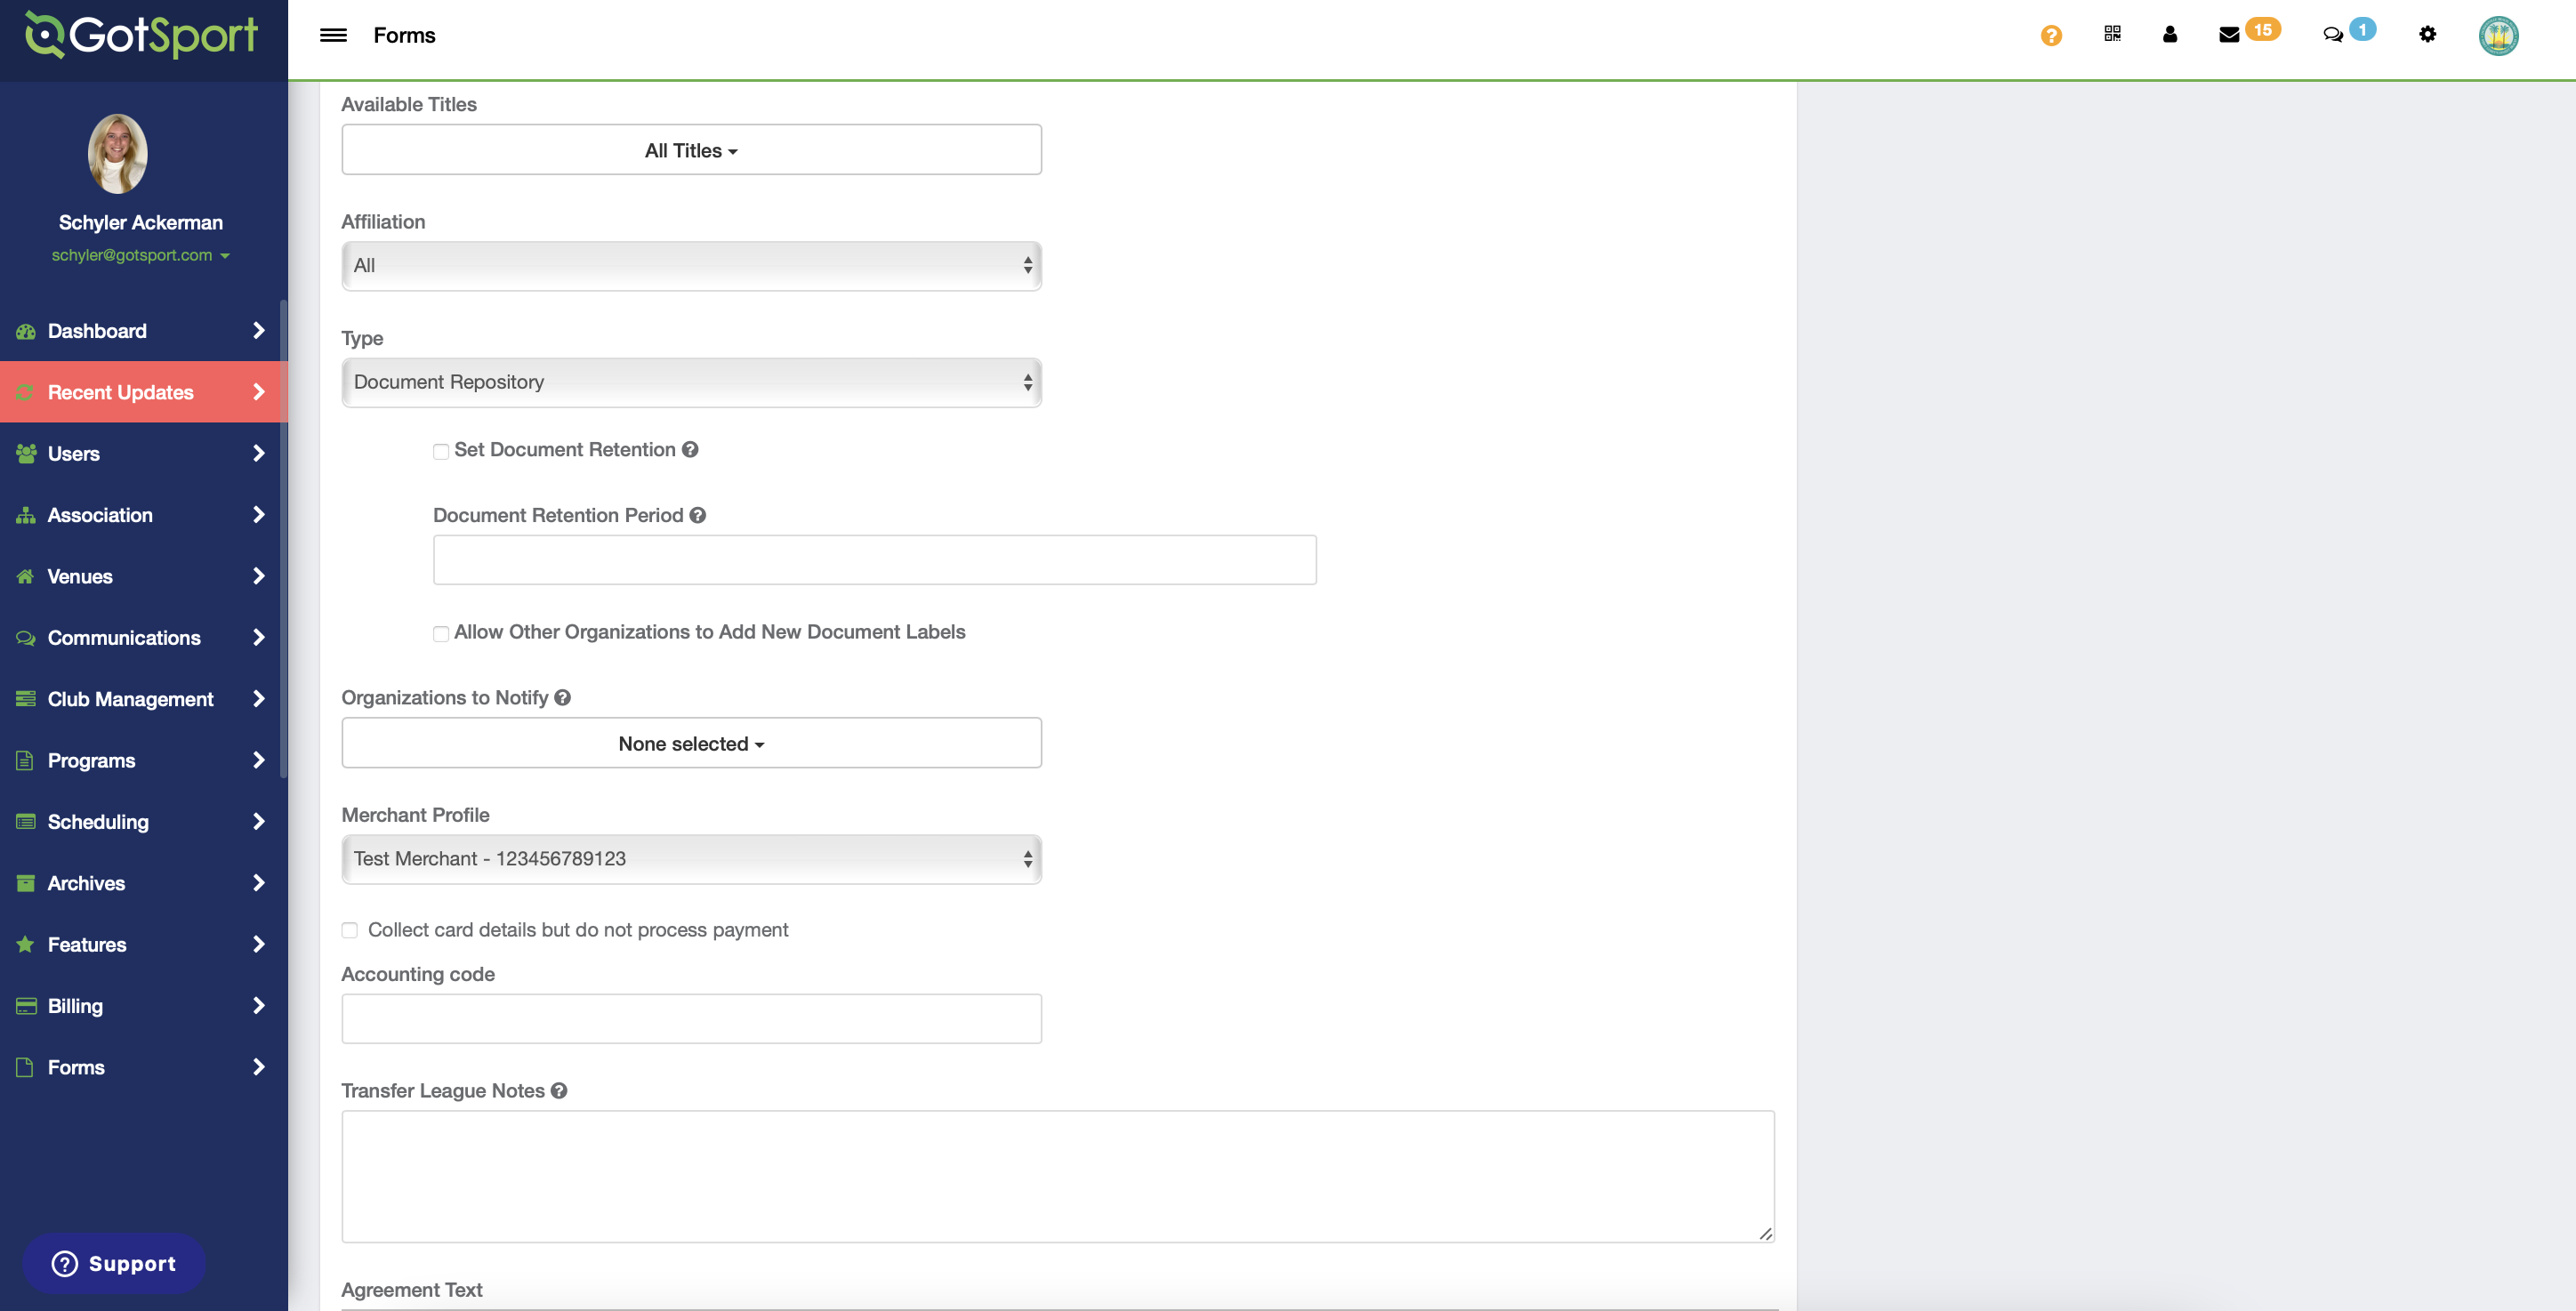
Task: Open the chat bubbles icon
Action: point(2333,35)
